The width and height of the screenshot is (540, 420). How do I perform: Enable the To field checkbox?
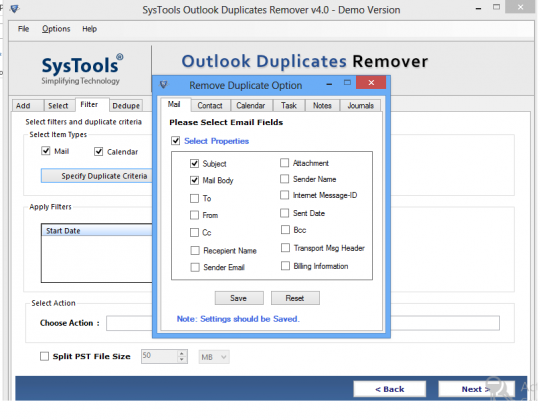point(195,198)
